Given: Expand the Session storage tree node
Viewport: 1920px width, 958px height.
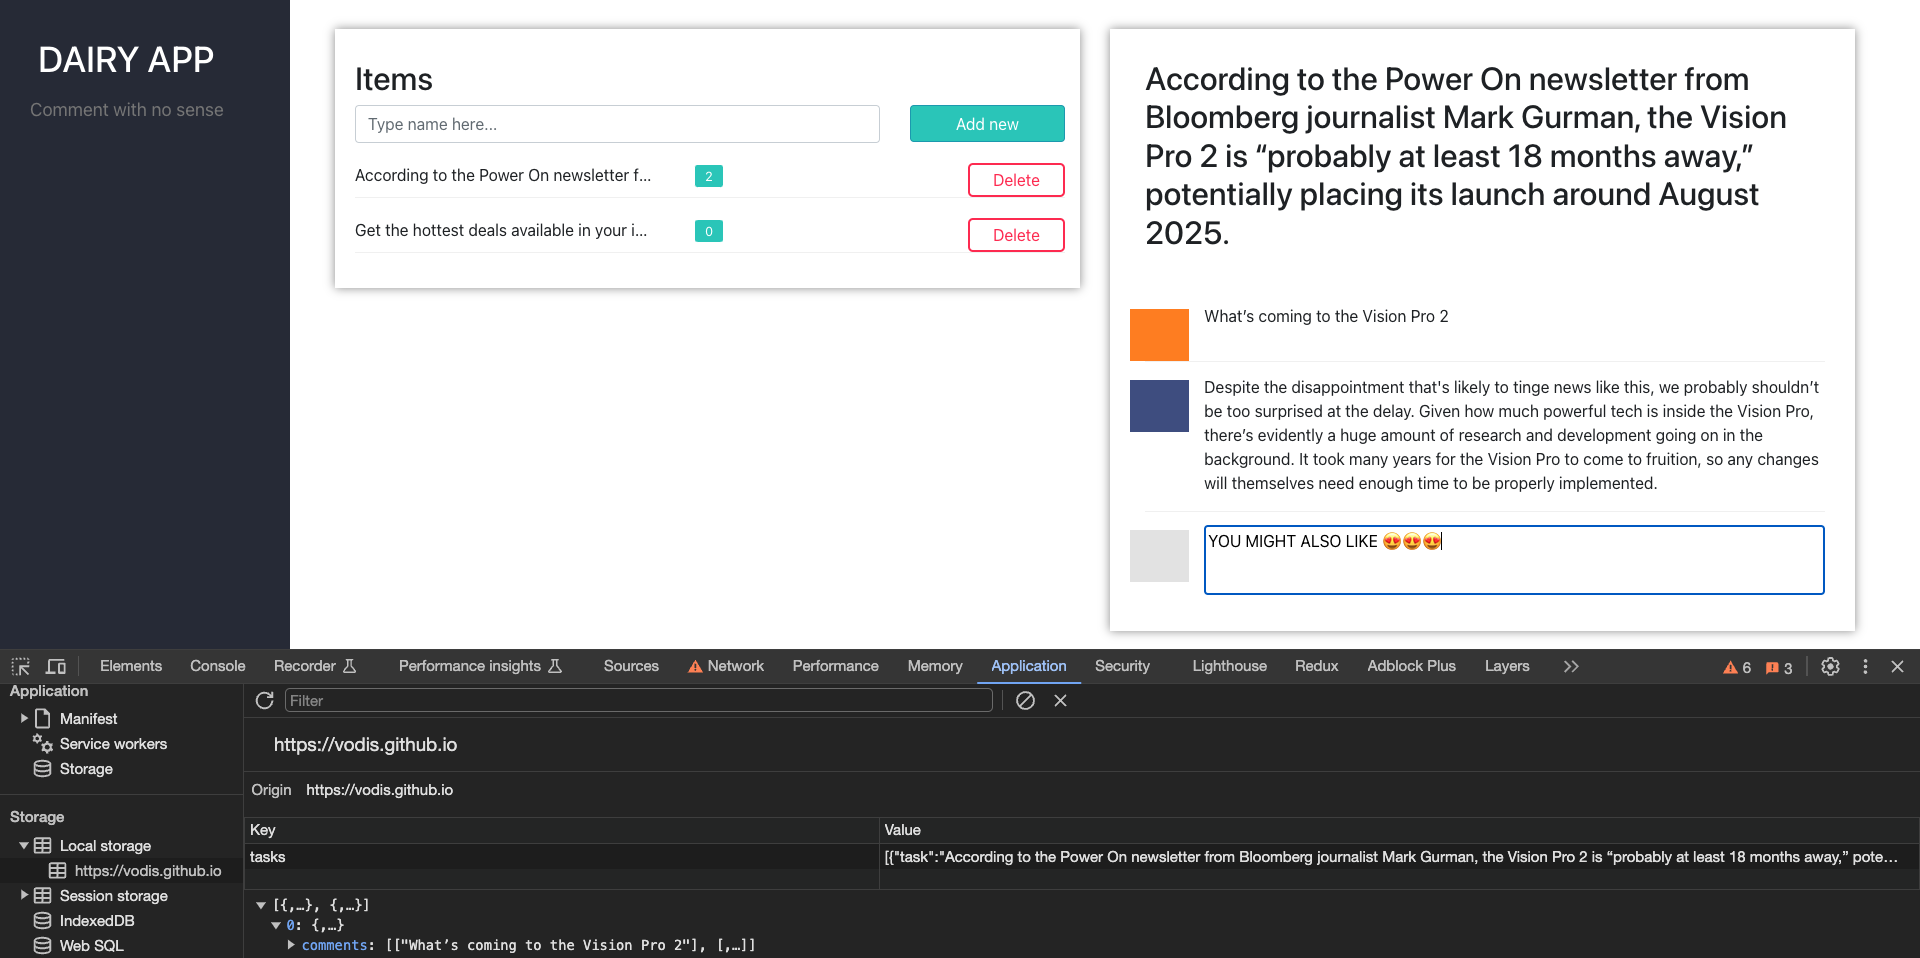Looking at the screenshot, I should tap(24, 895).
